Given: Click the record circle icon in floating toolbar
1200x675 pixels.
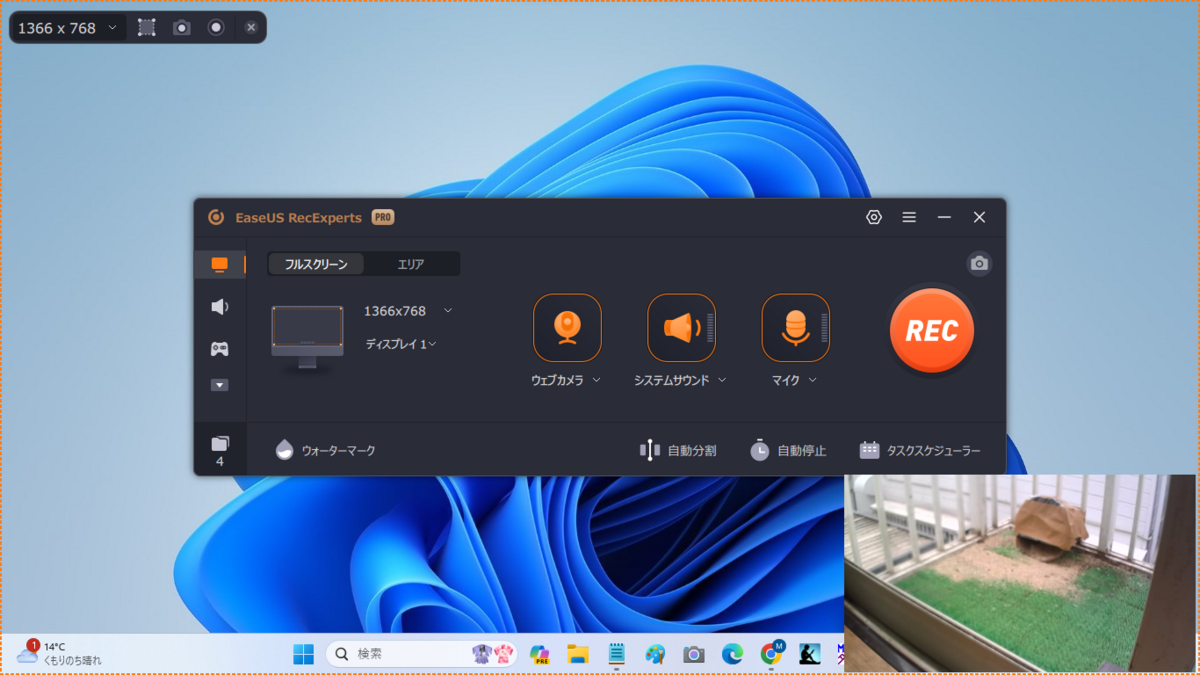Looking at the screenshot, I should pyautogui.click(x=216, y=28).
